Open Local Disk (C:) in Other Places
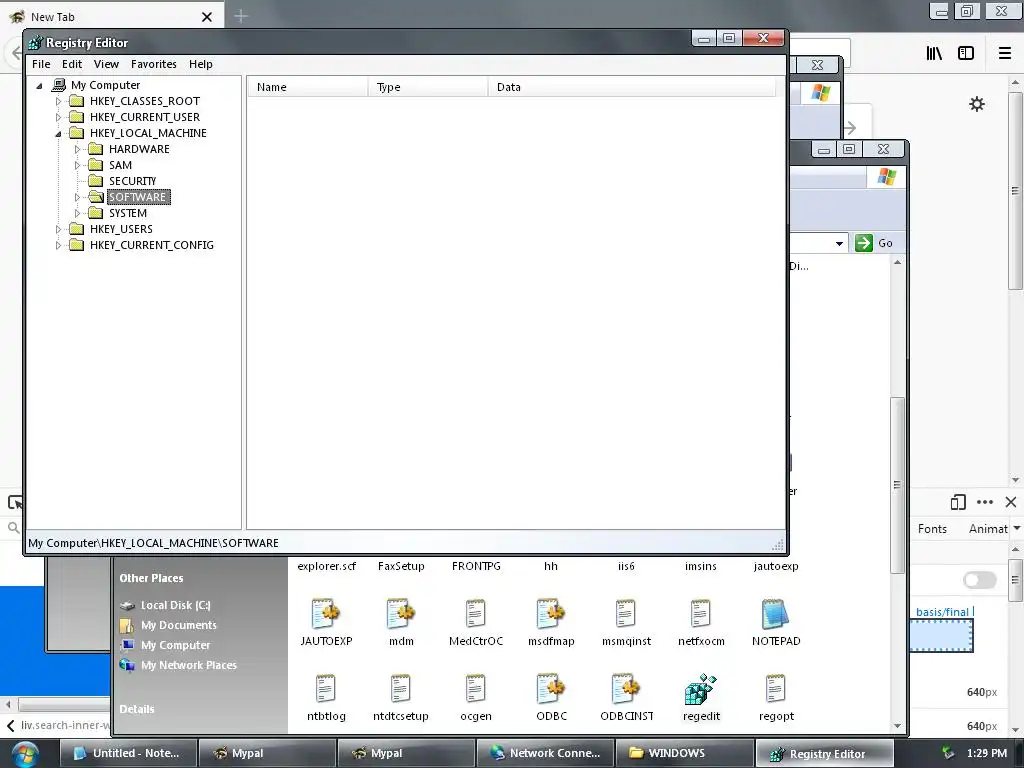This screenshot has height=768, width=1024. tap(176, 605)
